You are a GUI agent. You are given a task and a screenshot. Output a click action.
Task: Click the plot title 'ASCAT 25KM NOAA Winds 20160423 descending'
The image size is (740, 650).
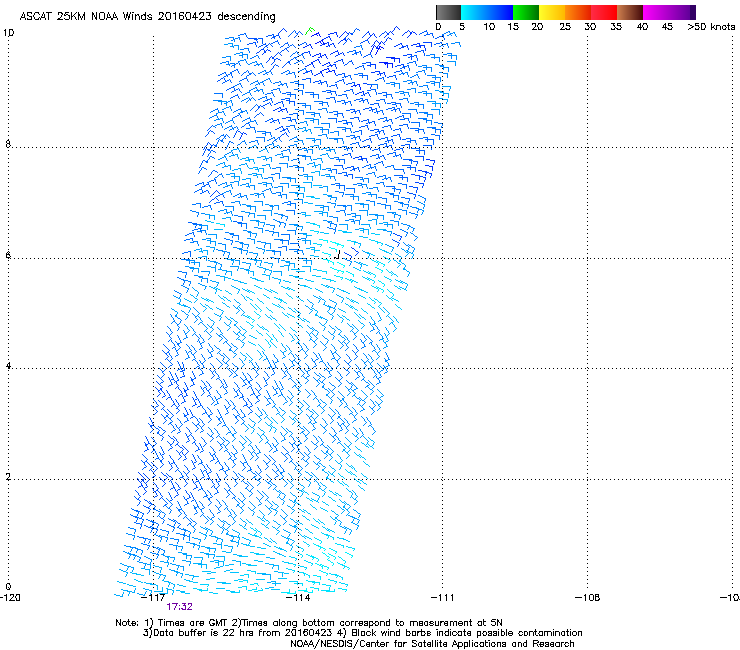click(x=147, y=16)
